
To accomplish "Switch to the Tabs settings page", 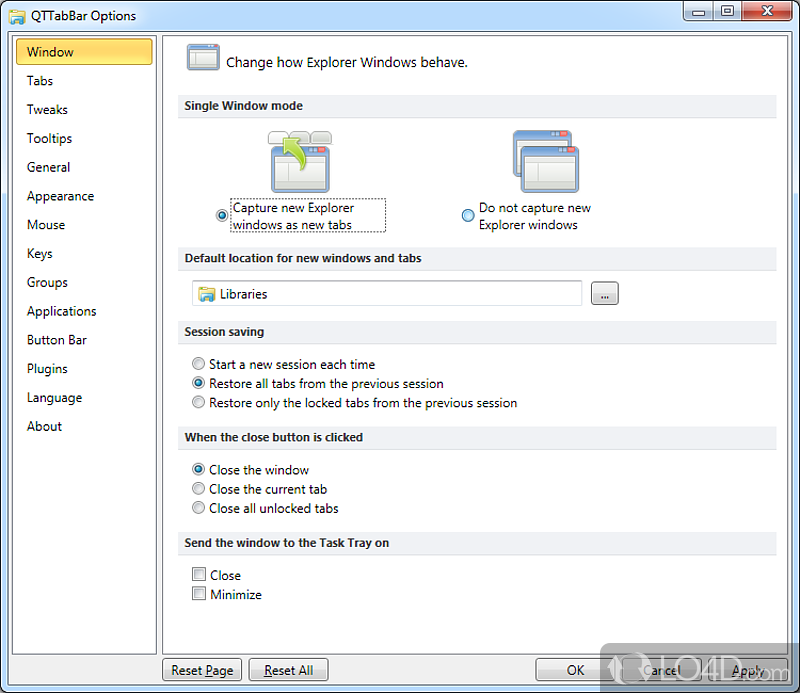I will pyautogui.click(x=40, y=81).
